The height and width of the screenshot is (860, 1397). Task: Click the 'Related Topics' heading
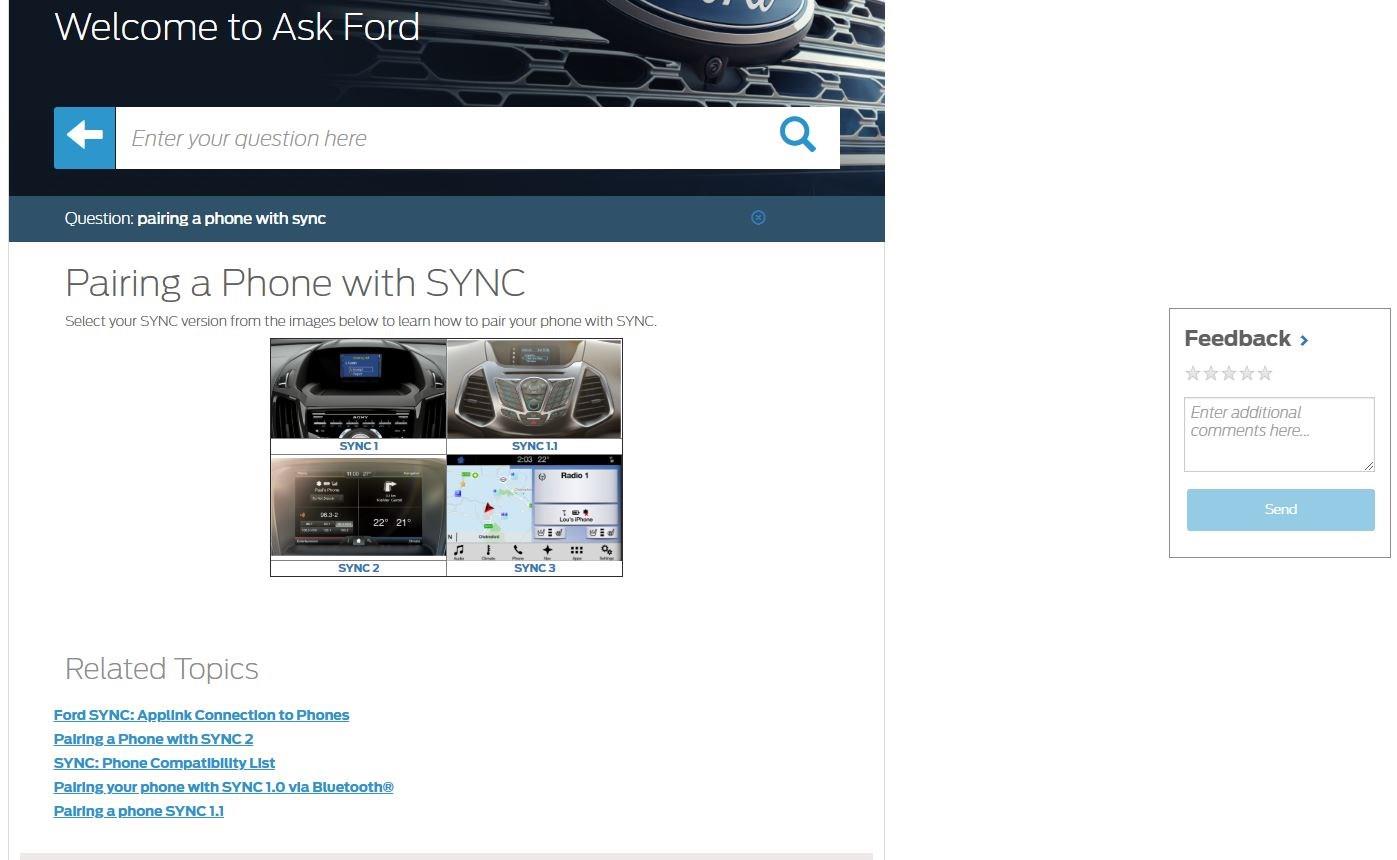[x=162, y=669]
